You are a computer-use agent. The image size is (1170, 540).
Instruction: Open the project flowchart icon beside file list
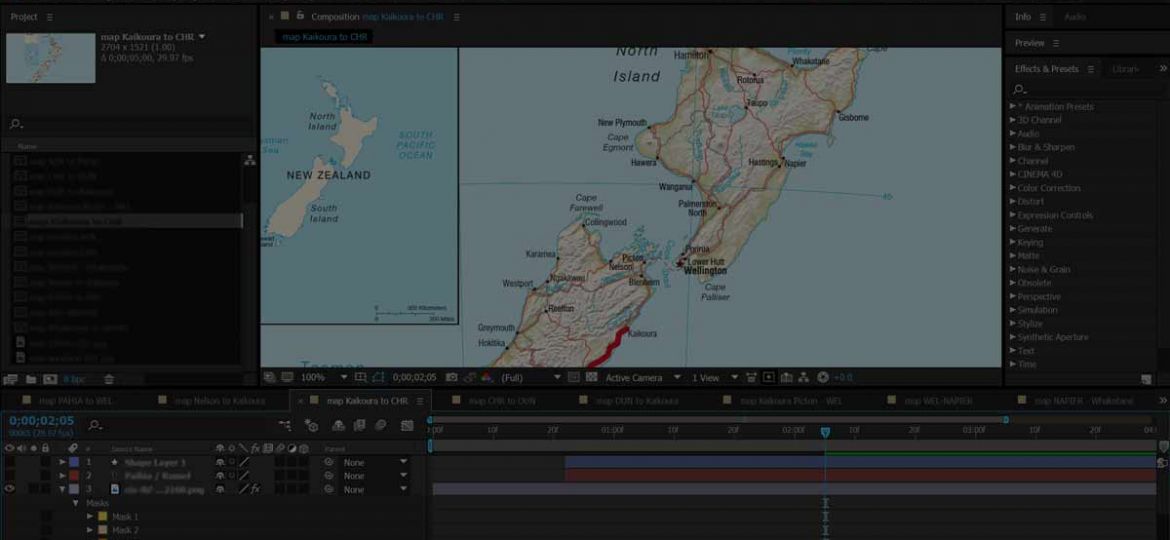pyautogui.click(x=249, y=160)
